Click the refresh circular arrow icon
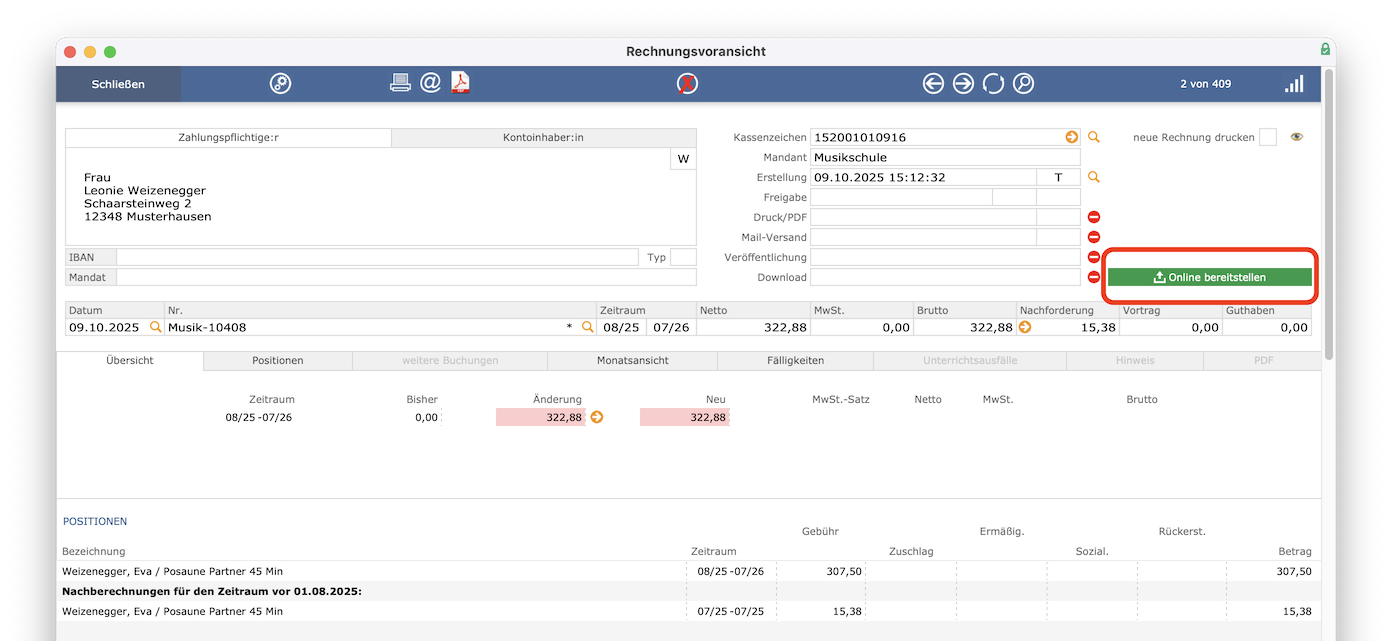The width and height of the screenshot is (1392, 641). click(993, 84)
